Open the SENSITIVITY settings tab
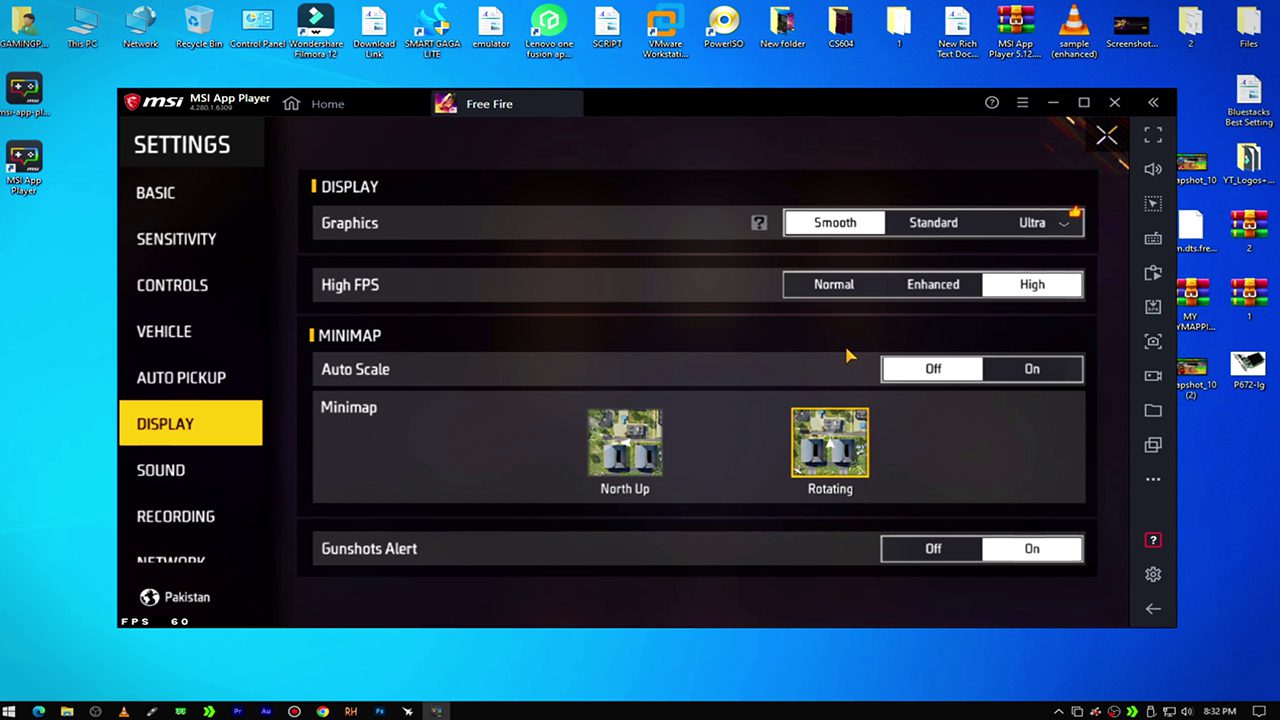Image resolution: width=1280 pixels, height=720 pixels. 176,239
